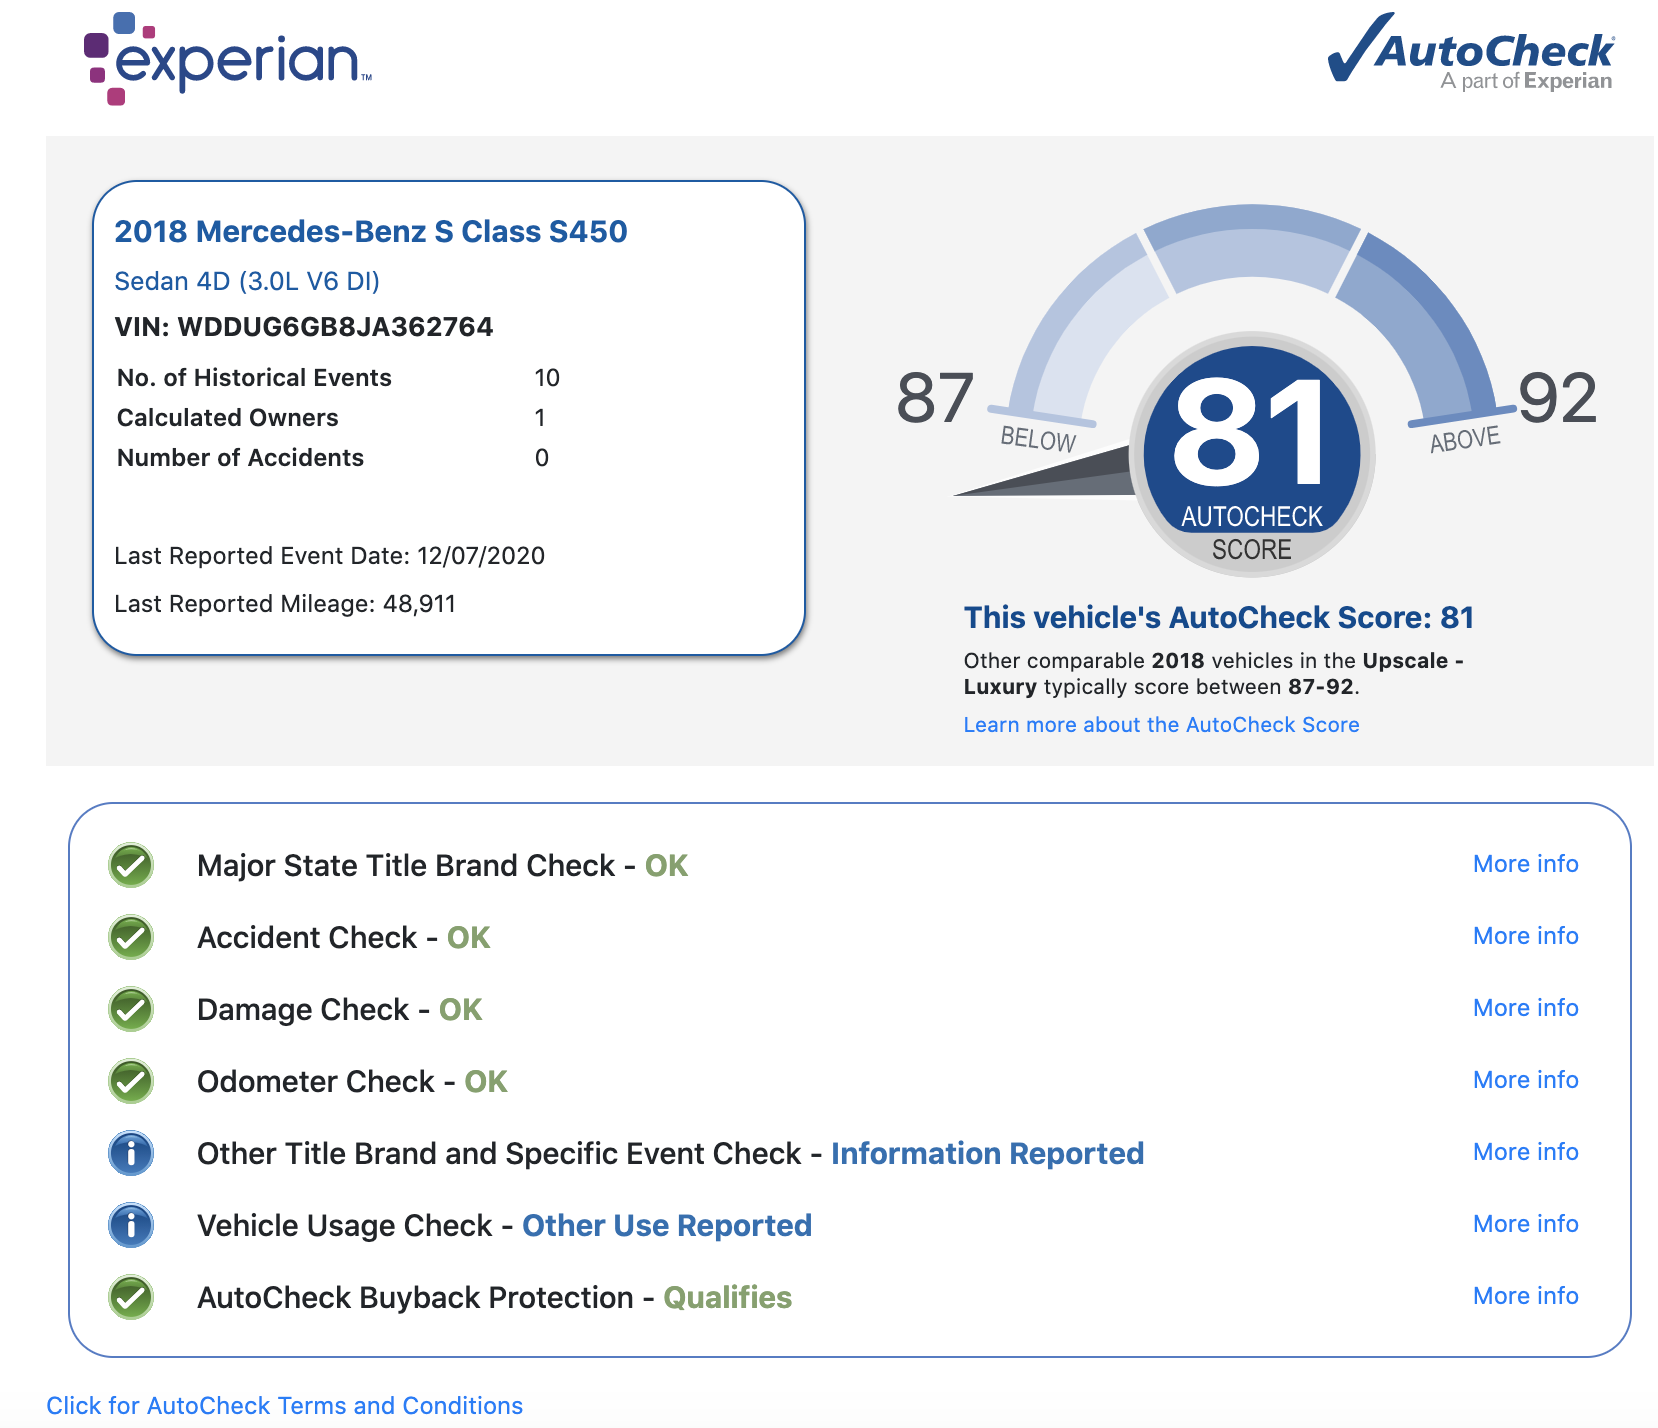
Task: Click the gauge's low score 87
Action: point(935,398)
